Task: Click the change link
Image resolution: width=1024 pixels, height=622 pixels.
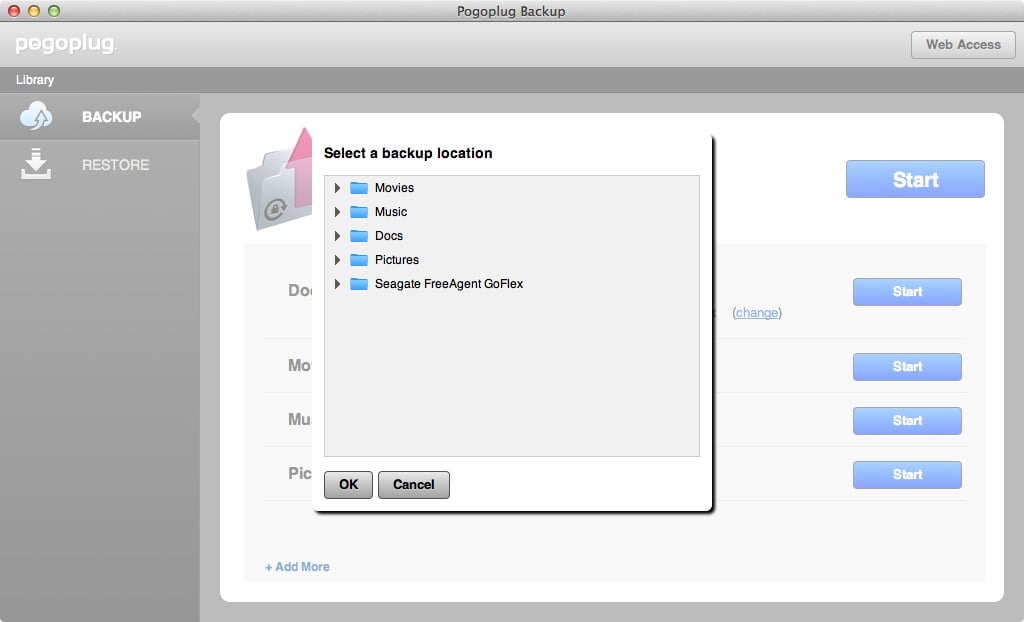Action: coord(757,313)
